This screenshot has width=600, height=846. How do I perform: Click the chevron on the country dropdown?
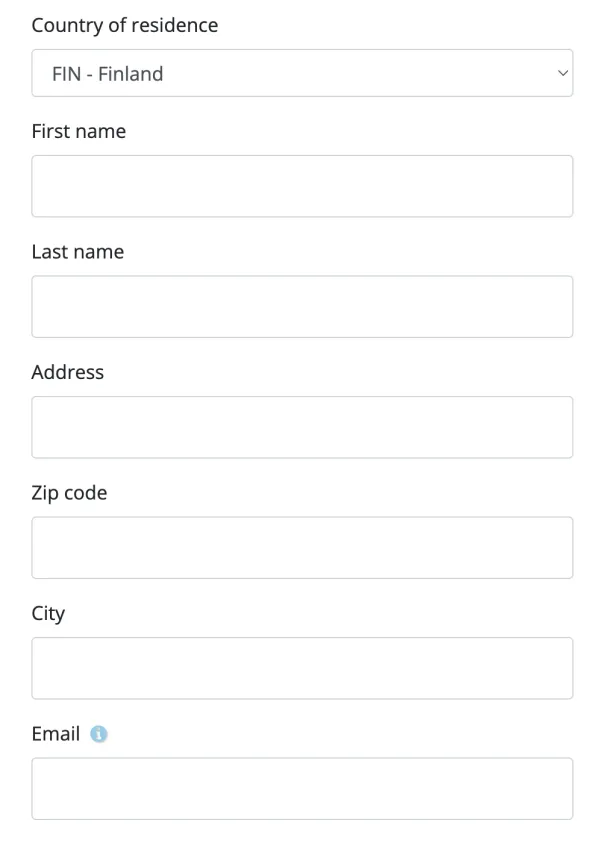tap(562, 73)
